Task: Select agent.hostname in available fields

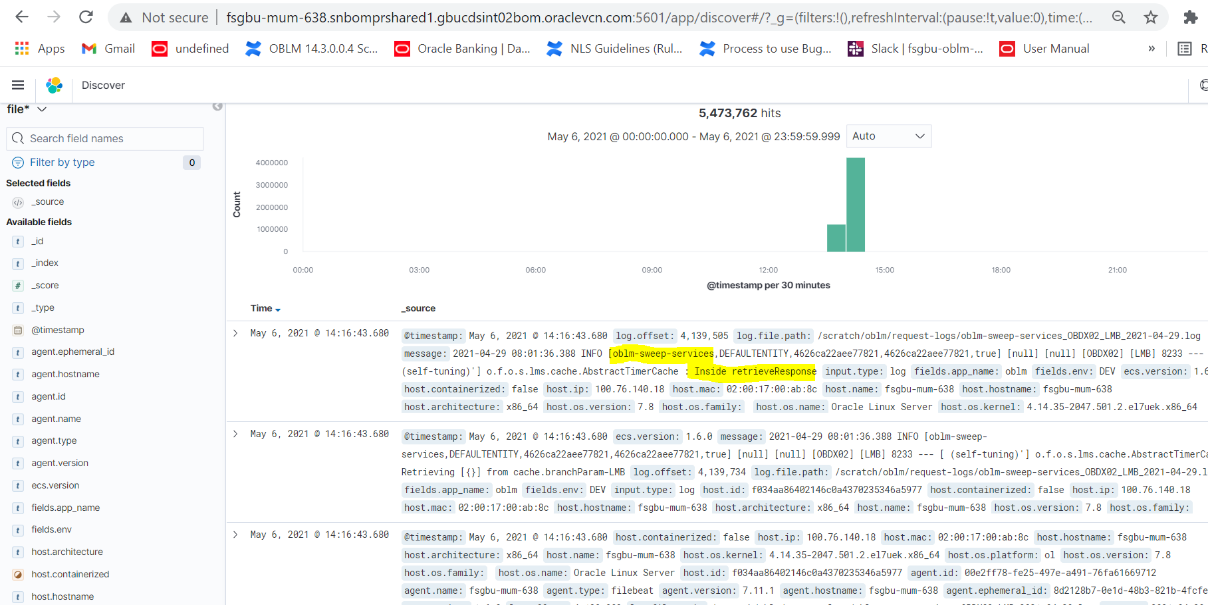Action: click(x=65, y=374)
